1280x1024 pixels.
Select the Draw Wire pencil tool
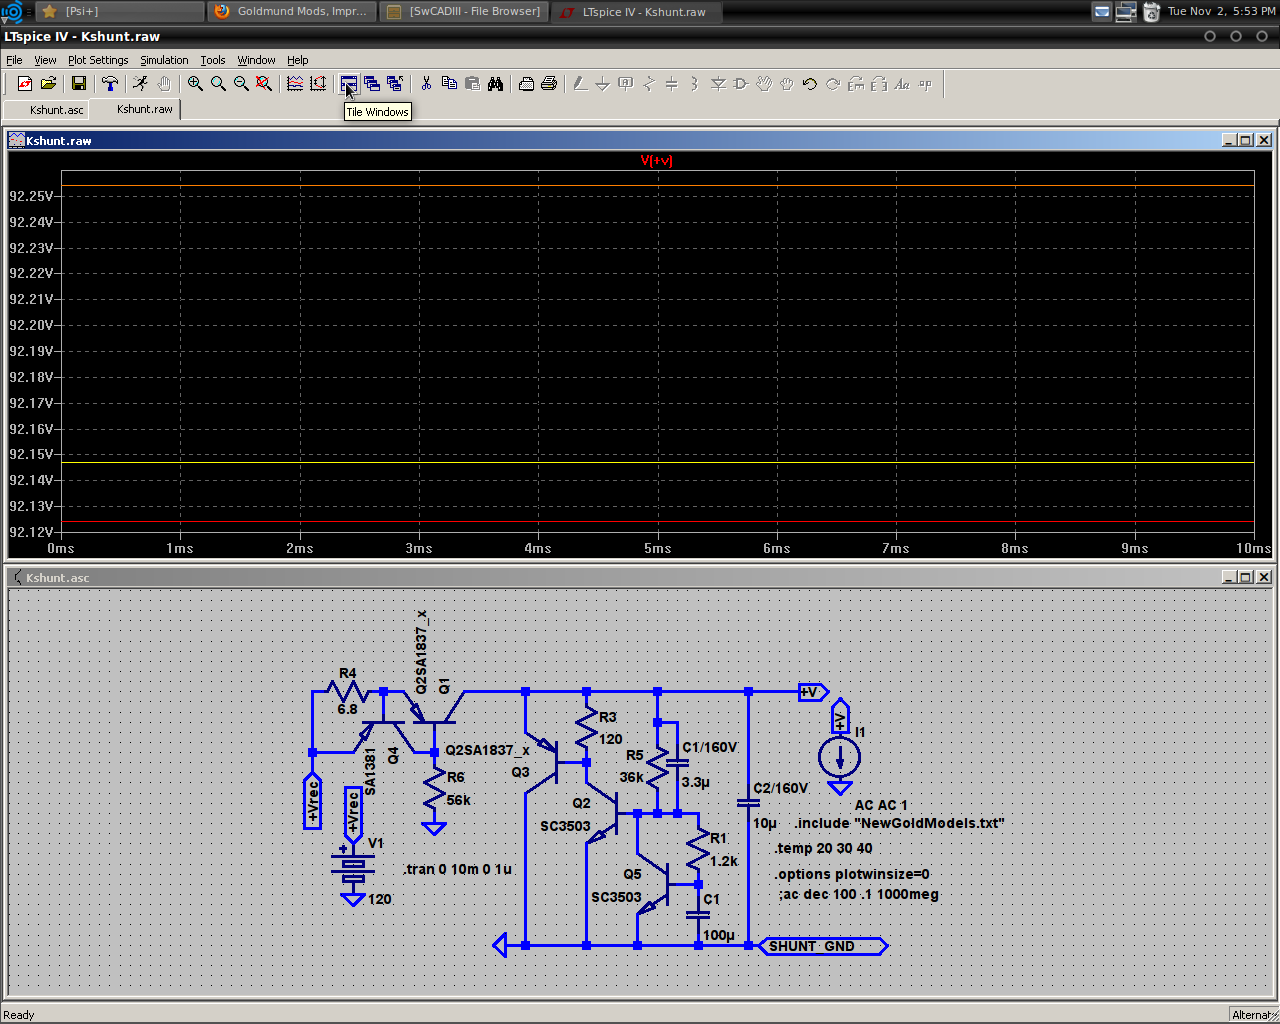[x=580, y=84]
